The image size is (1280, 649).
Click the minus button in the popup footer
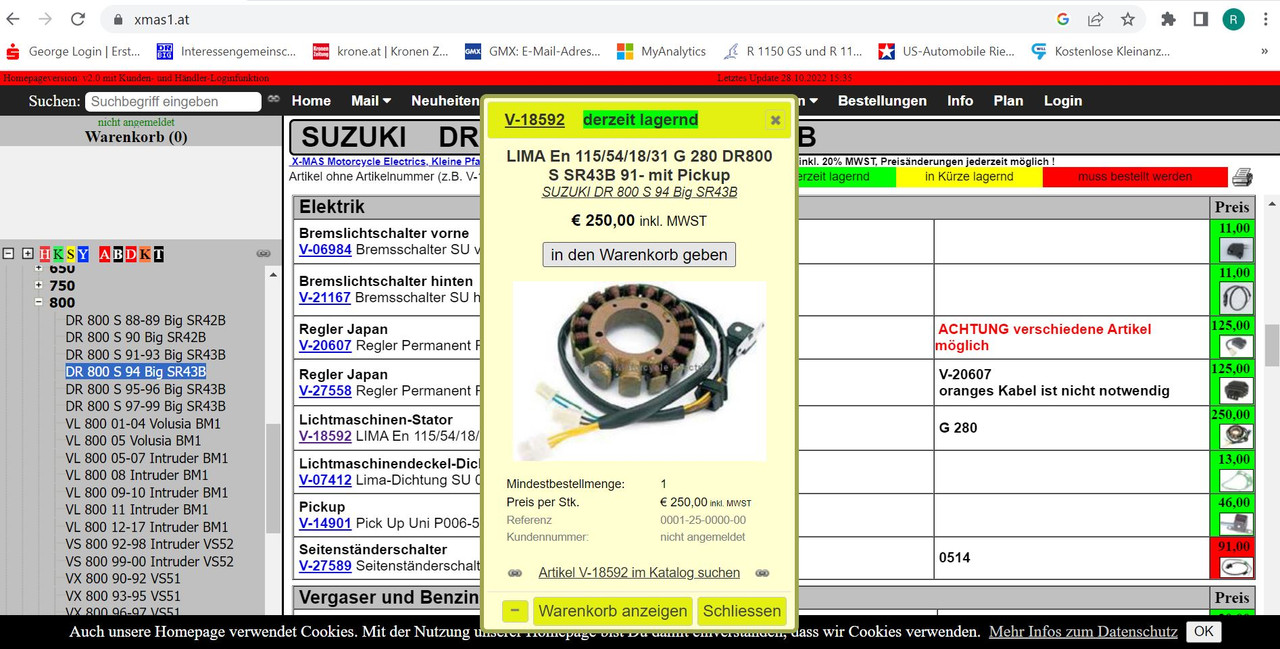(x=515, y=611)
